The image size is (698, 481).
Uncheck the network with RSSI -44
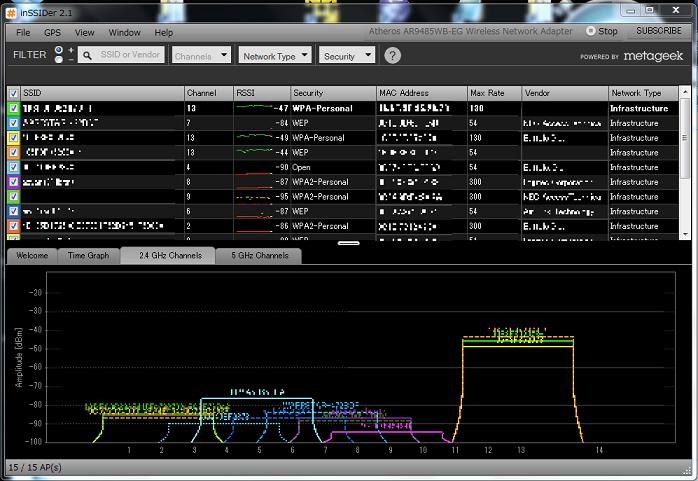pyautogui.click(x=13, y=152)
